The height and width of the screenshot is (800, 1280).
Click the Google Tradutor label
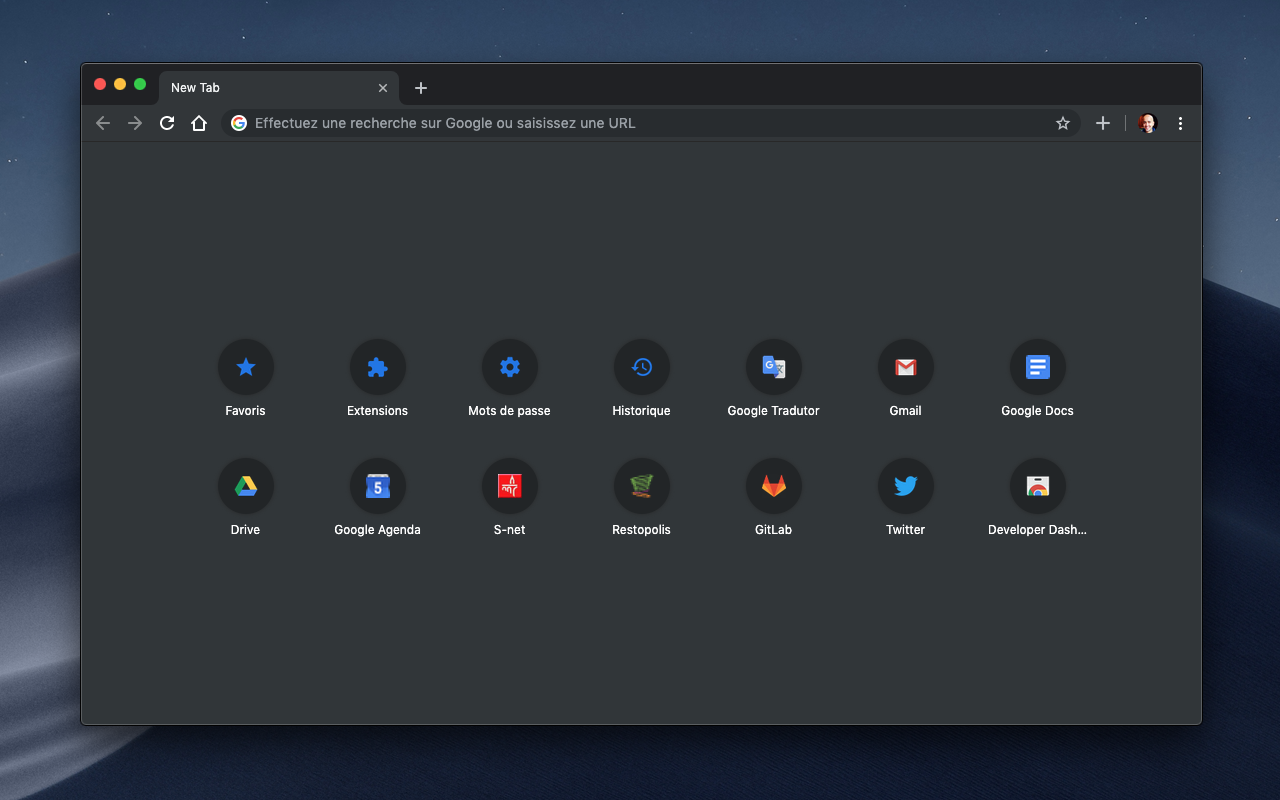pyautogui.click(x=773, y=411)
